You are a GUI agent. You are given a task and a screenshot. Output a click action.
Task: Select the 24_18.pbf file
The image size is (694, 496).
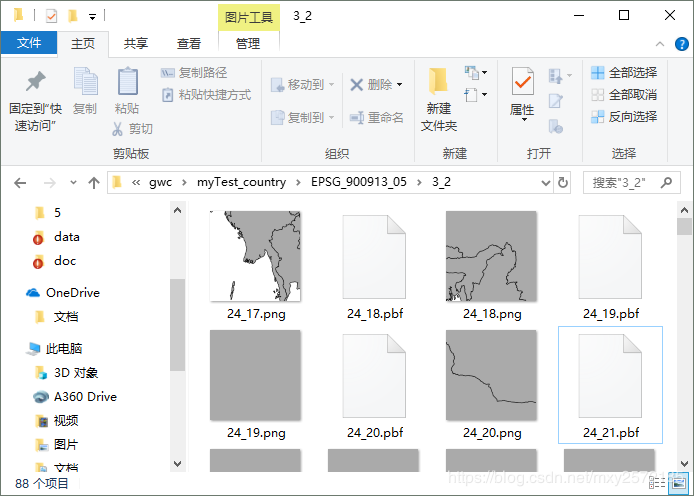point(374,265)
